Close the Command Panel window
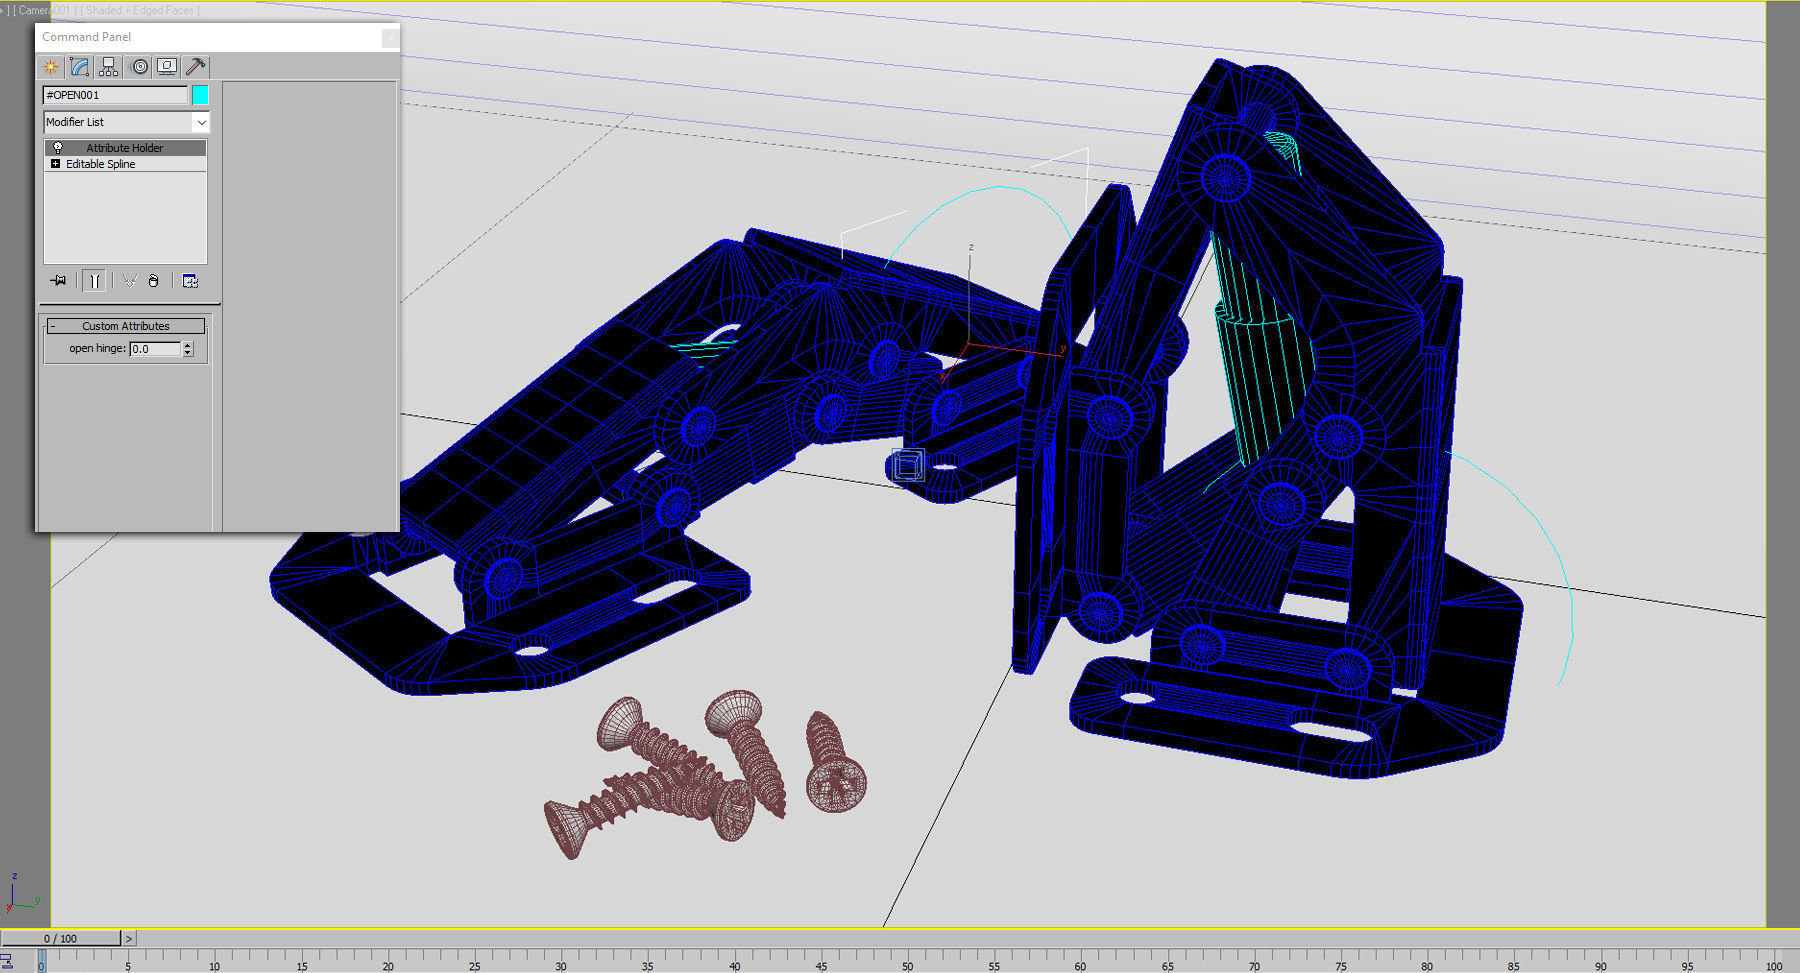This screenshot has width=1800, height=973. click(x=390, y=38)
